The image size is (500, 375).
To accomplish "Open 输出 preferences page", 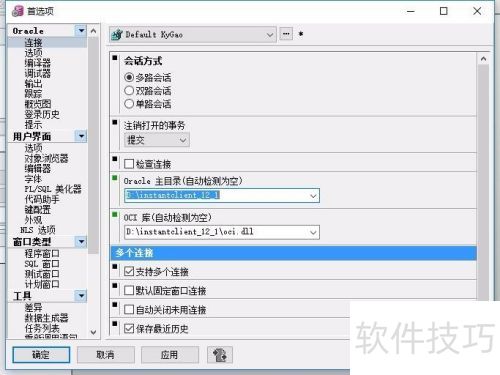I will (33, 83).
